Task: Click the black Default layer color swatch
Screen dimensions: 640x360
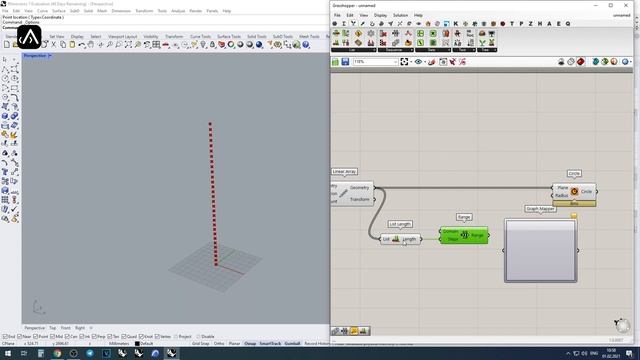Action: [137, 344]
